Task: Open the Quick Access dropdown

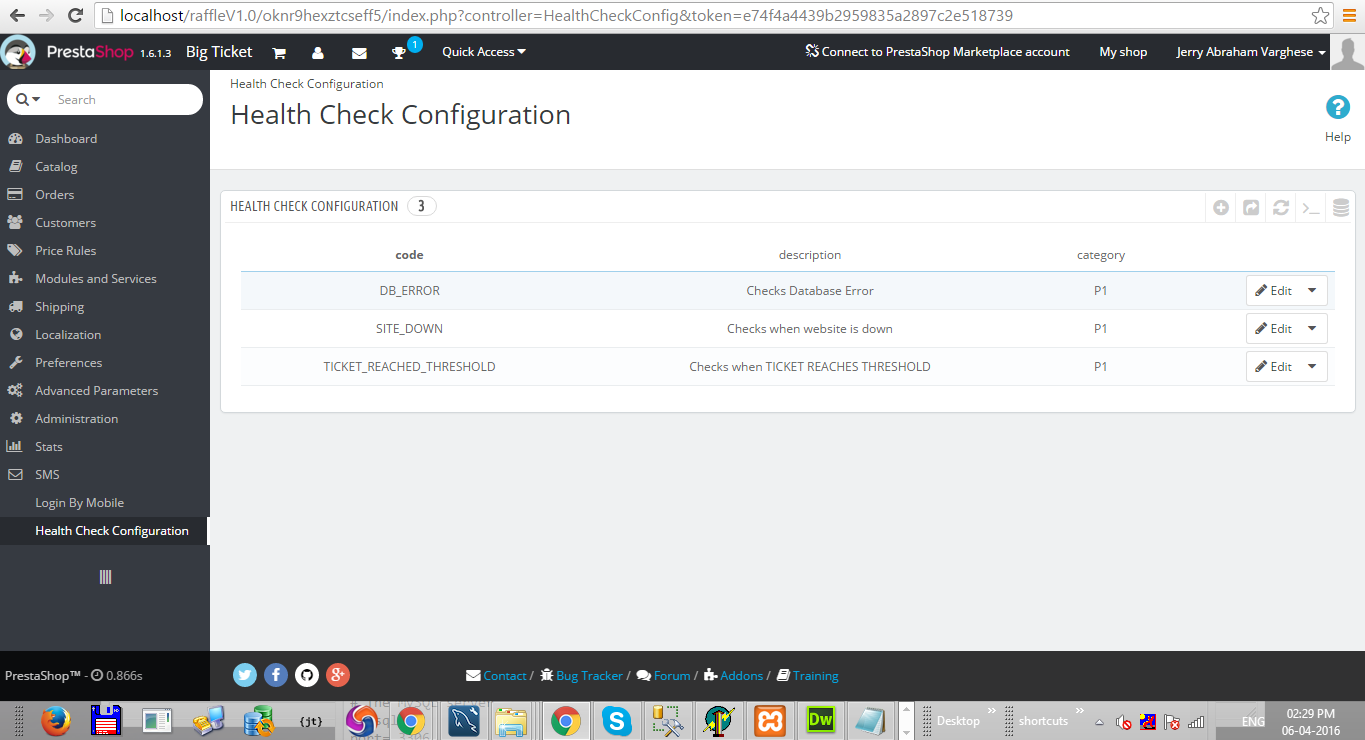Action: 484,52
